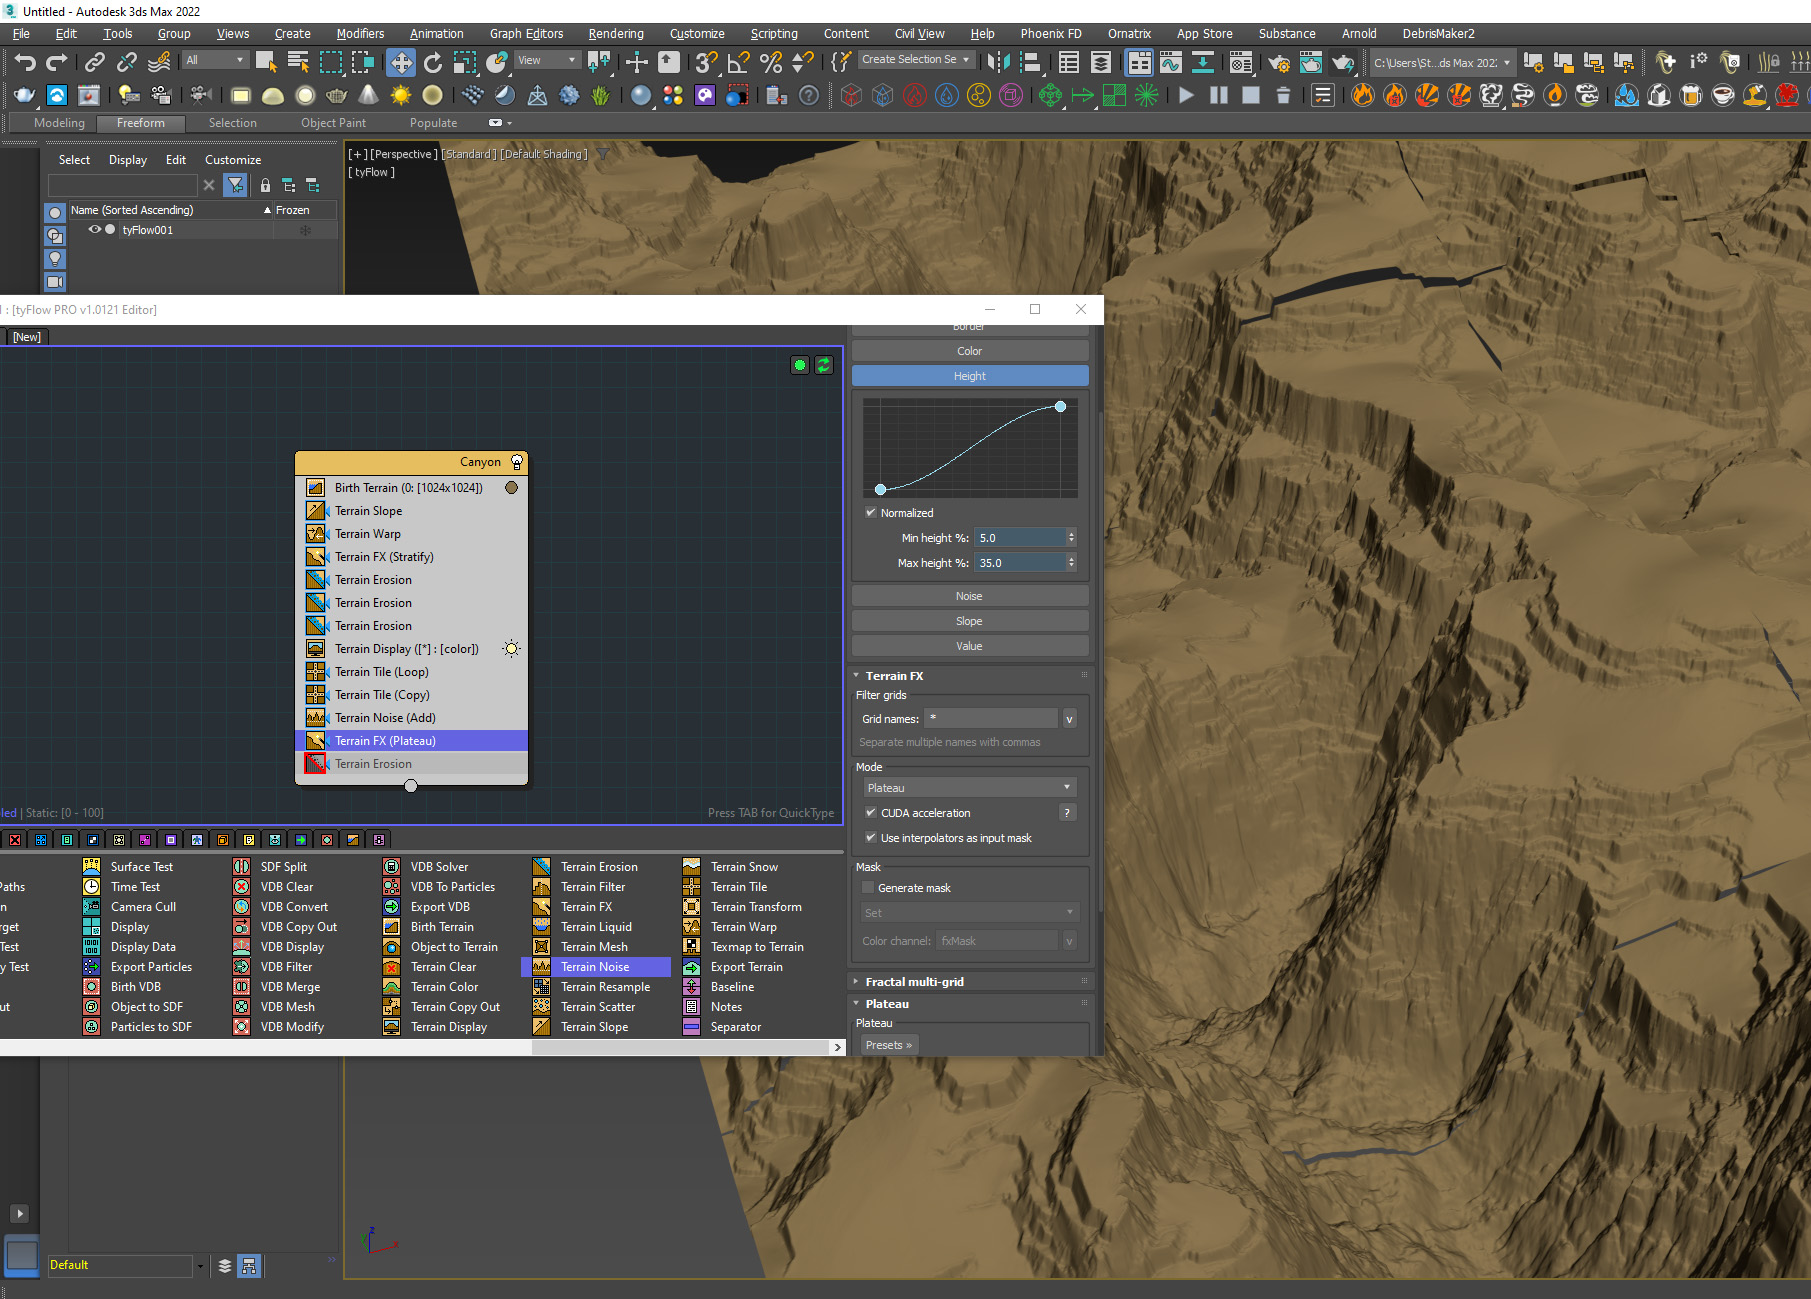This screenshot has width=1811, height=1299.
Task: Click the Height button in interpolator panel
Action: pyautogui.click(x=969, y=376)
